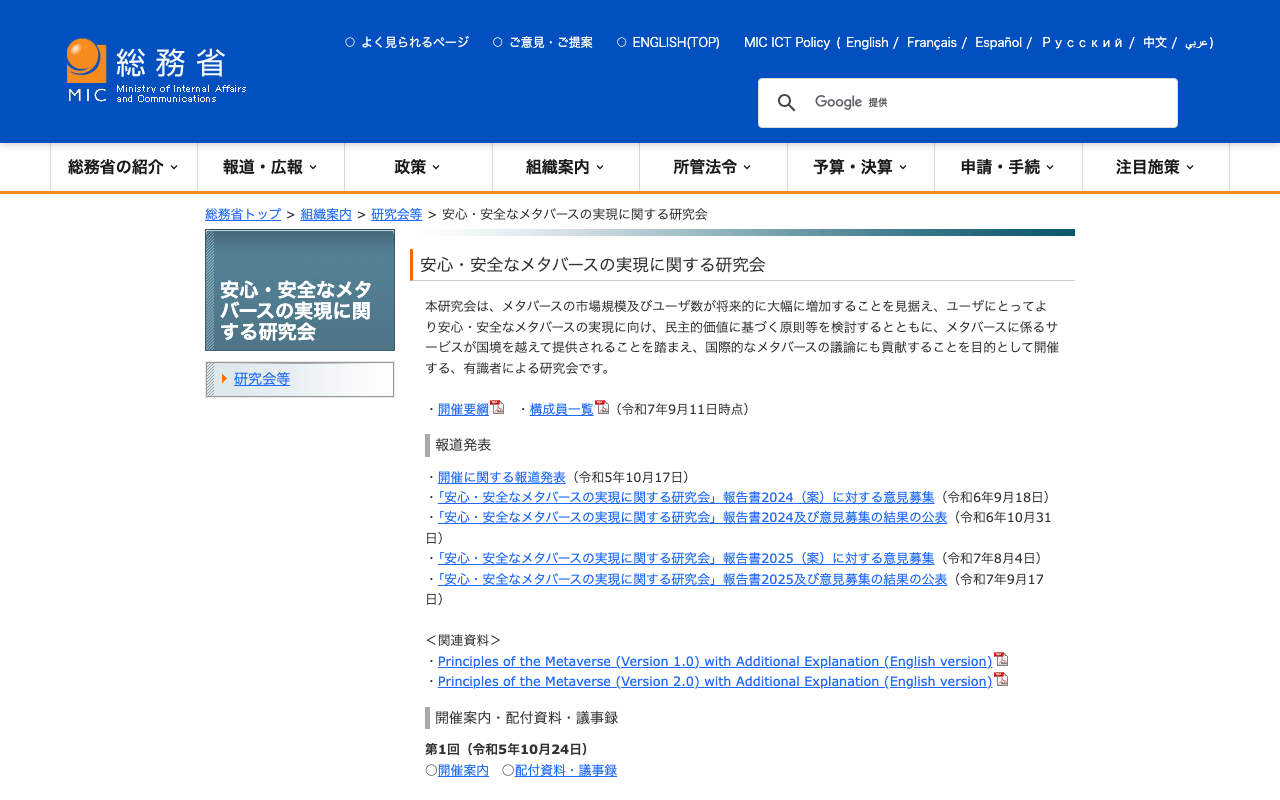
Task: Go to よく見られるページ
Action: point(407,42)
